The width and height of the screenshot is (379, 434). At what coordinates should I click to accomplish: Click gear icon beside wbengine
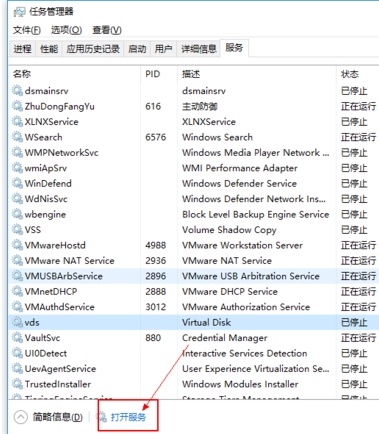coord(17,214)
